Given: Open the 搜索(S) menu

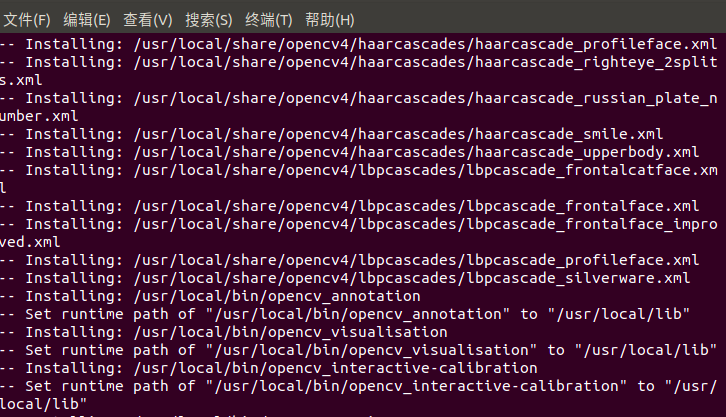Looking at the screenshot, I should pos(208,20).
